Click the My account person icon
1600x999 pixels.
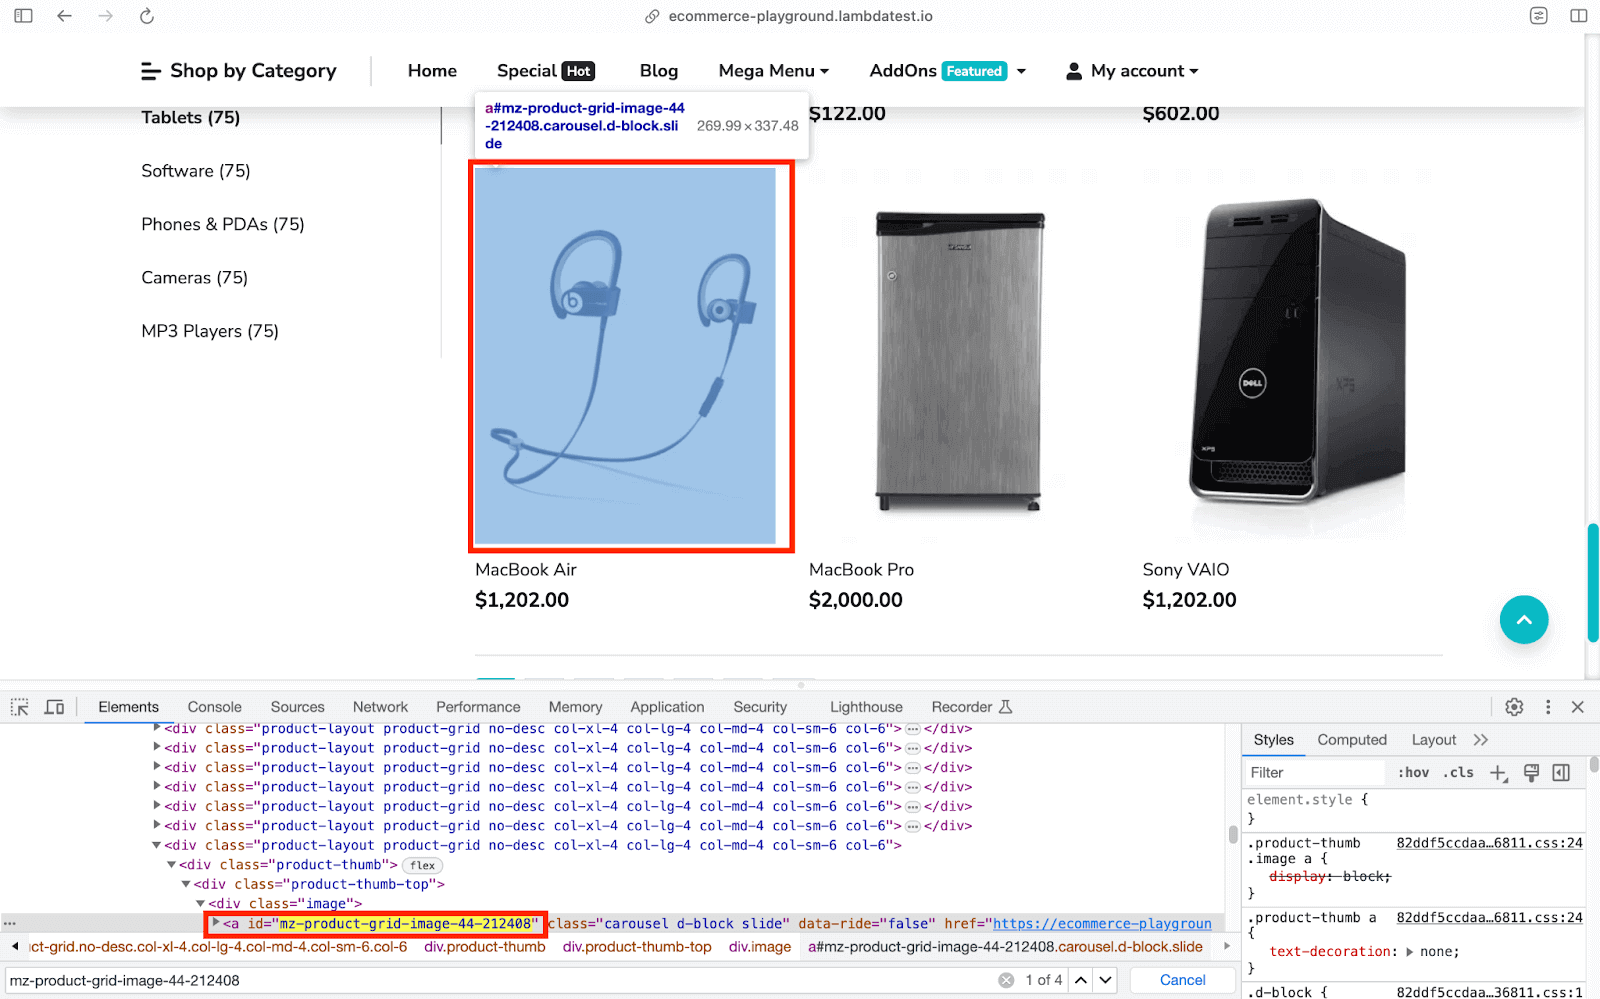click(x=1074, y=71)
